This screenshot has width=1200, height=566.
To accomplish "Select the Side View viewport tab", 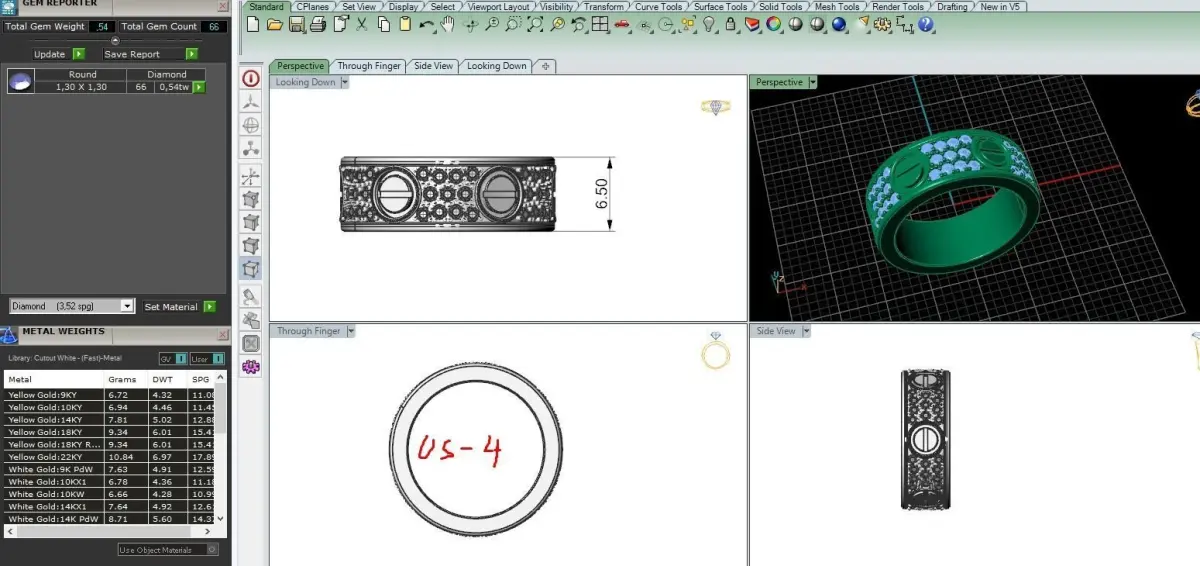I will [x=433, y=66].
